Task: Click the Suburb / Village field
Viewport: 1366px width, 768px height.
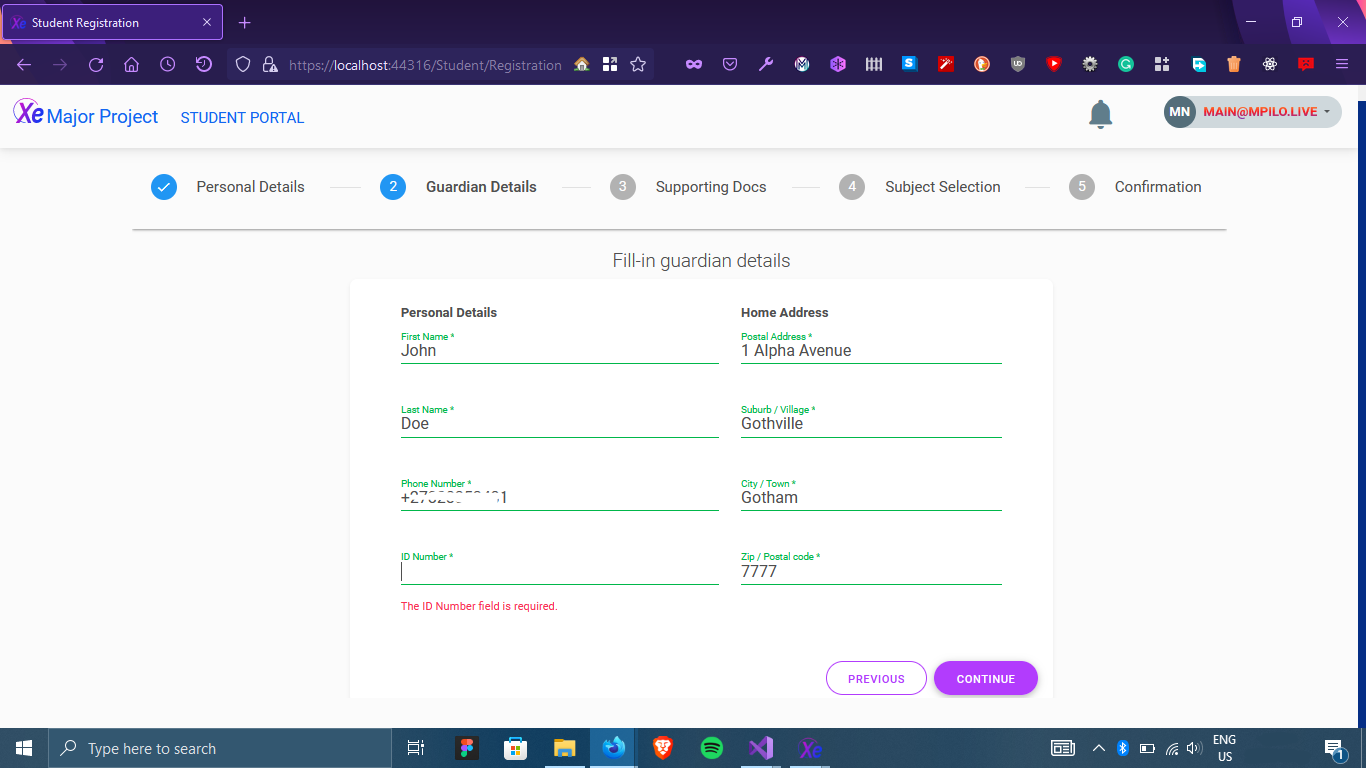Action: [x=871, y=424]
